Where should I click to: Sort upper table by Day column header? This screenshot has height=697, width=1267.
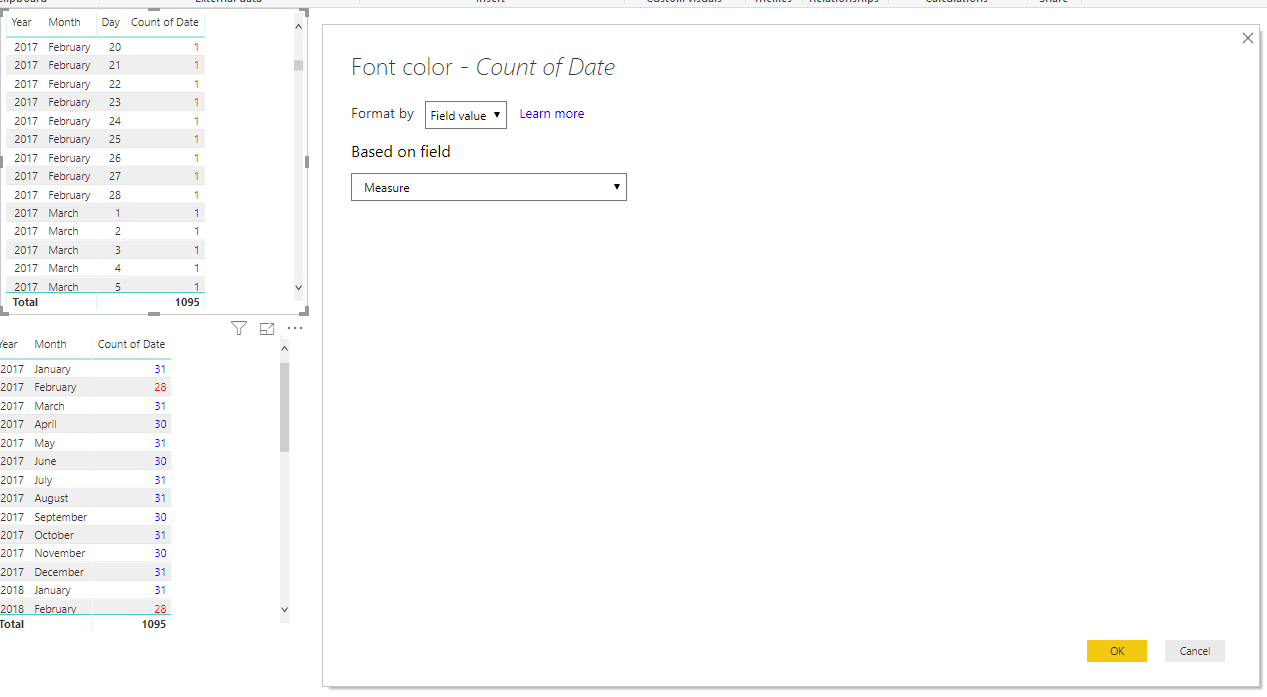[x=110, y=22]
